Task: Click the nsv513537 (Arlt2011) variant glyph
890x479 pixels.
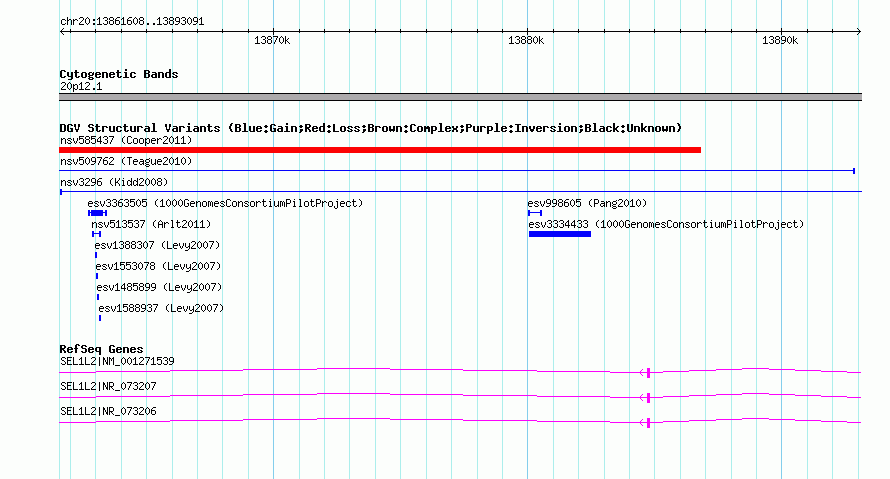Action: point(96,234)
